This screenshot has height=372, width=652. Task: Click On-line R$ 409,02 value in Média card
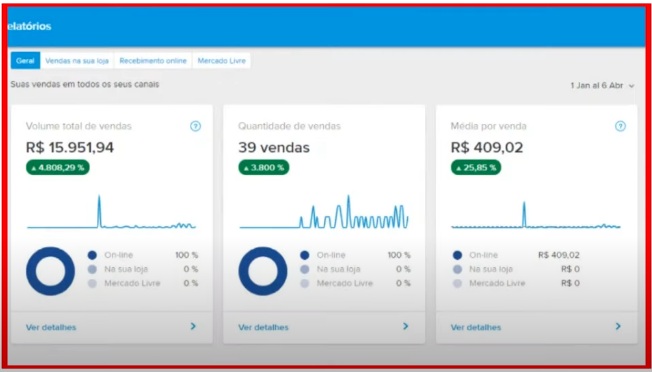[x=558, y=255]
